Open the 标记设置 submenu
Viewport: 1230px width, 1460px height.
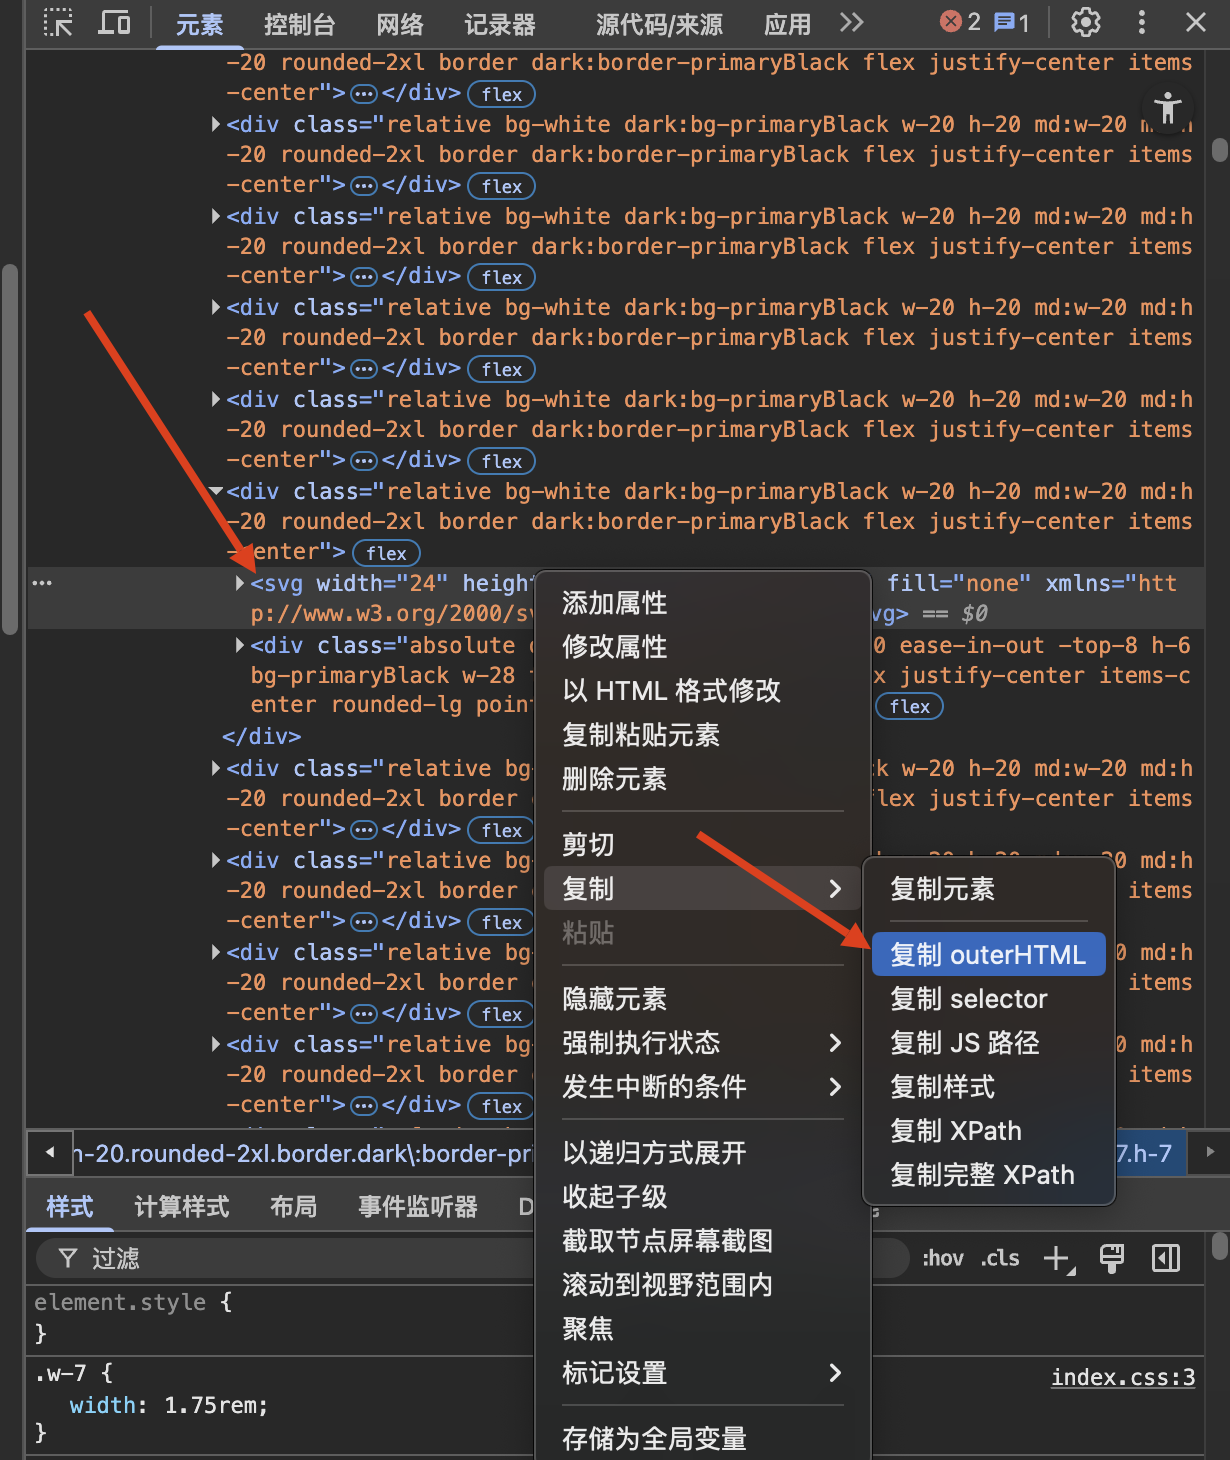615,1373
